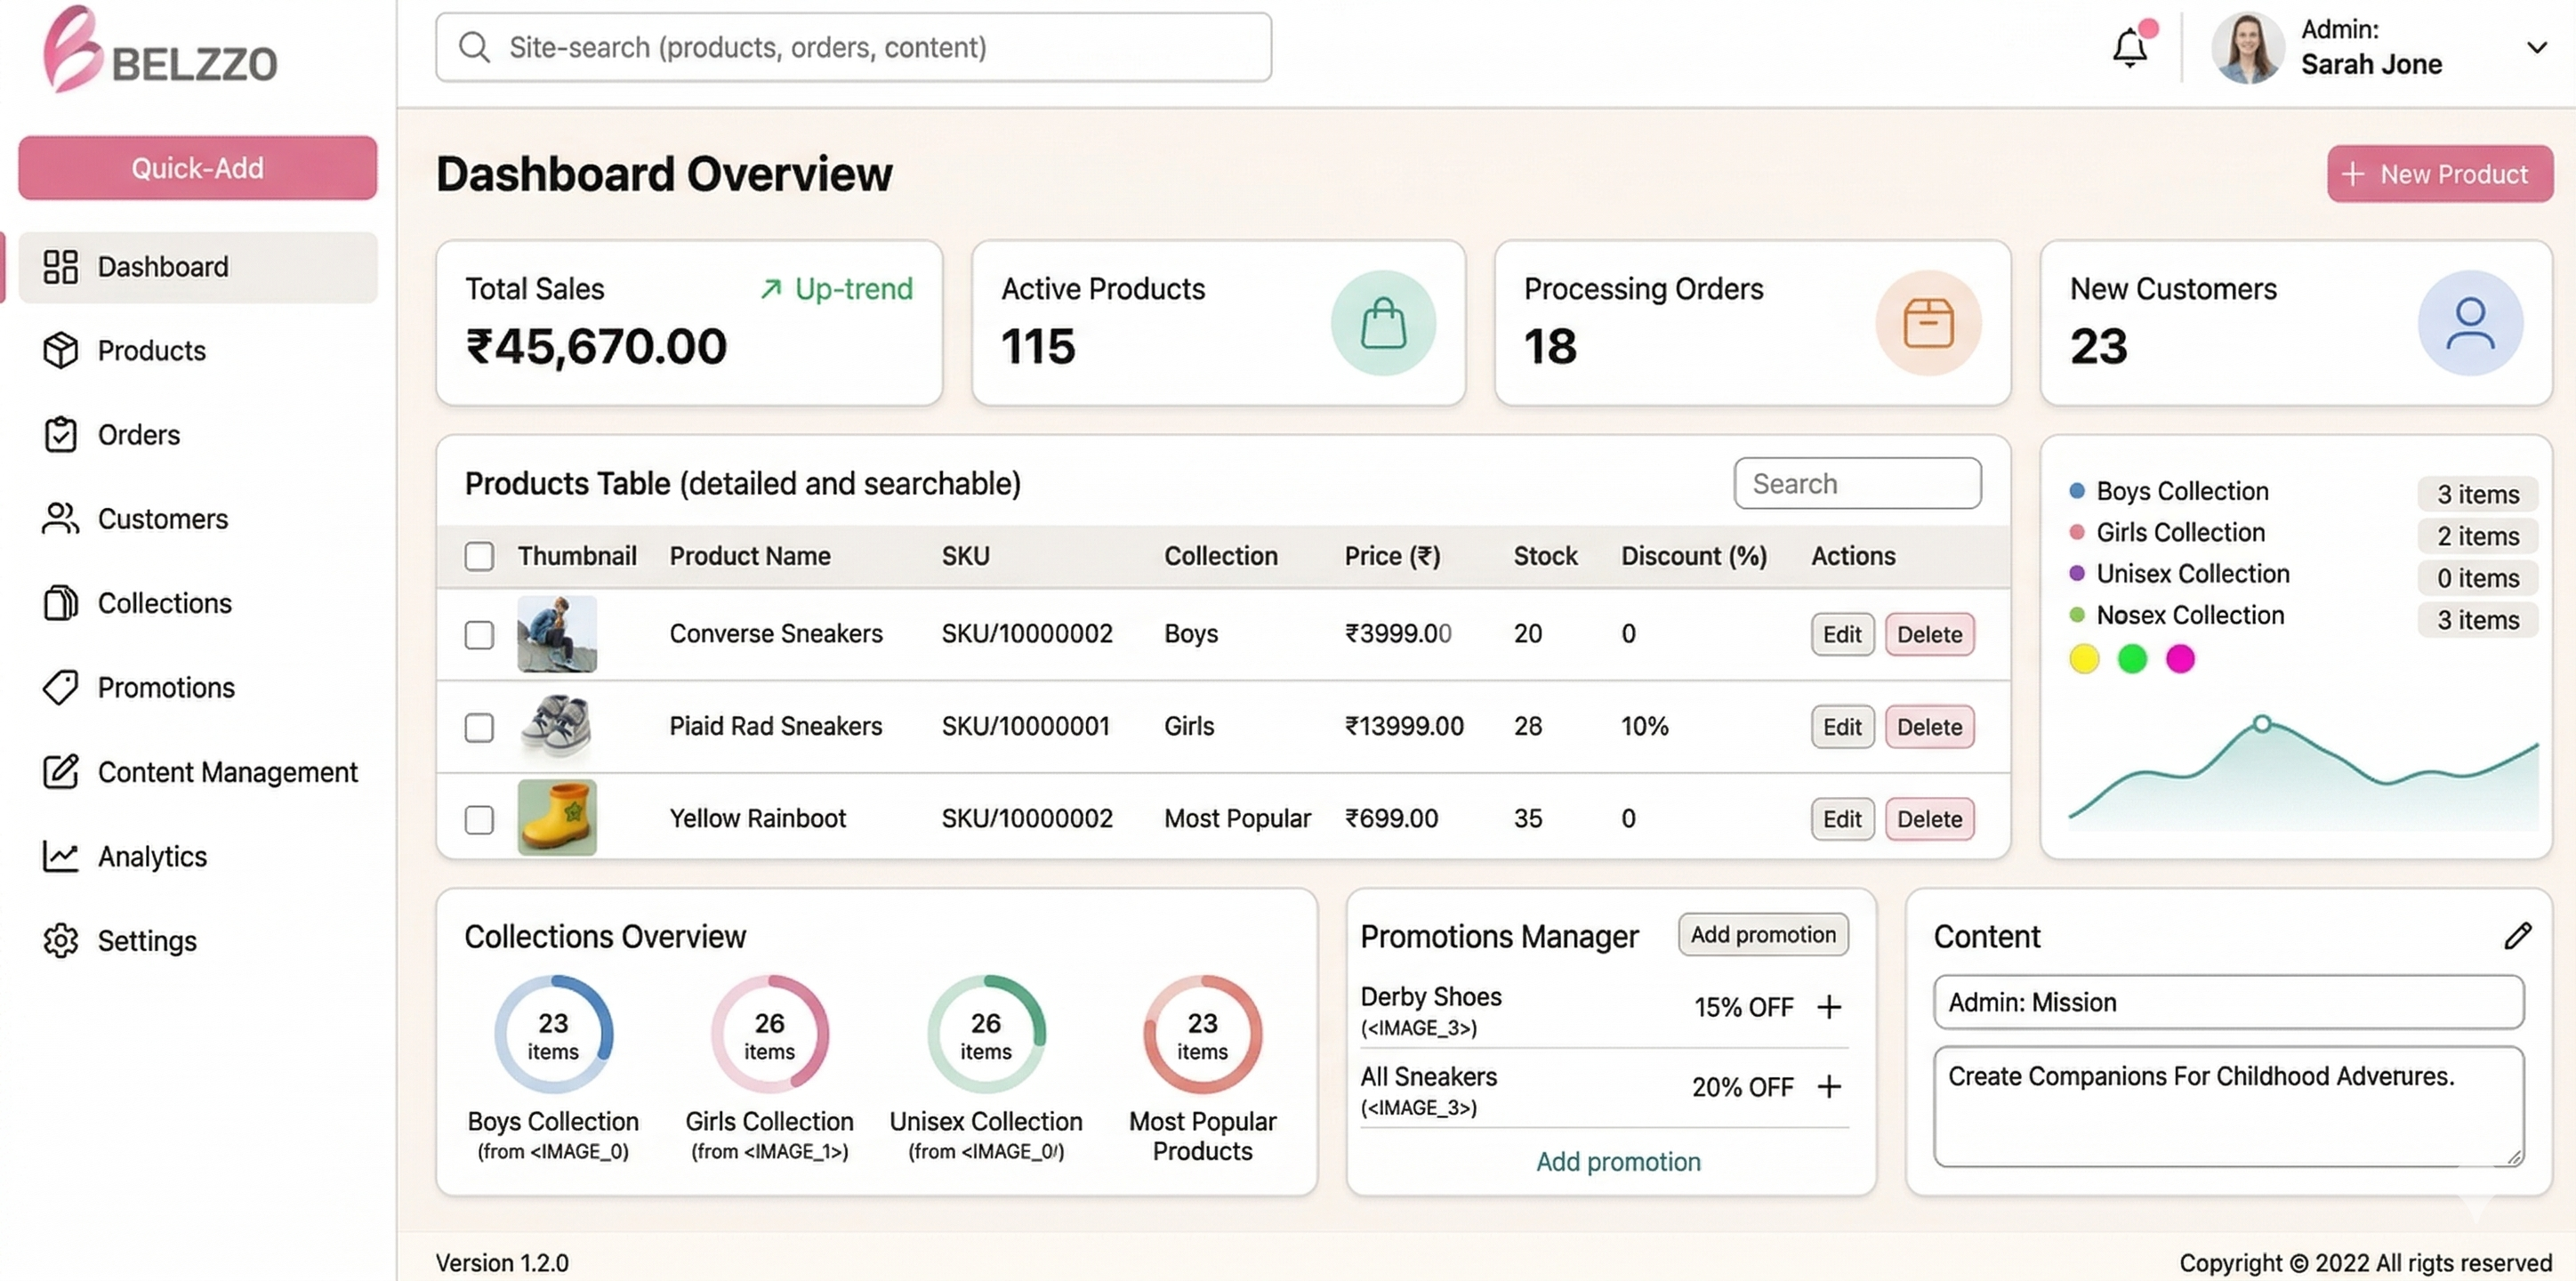Click Delete for Piaid Rad Sneakers

click(1929, 727)
